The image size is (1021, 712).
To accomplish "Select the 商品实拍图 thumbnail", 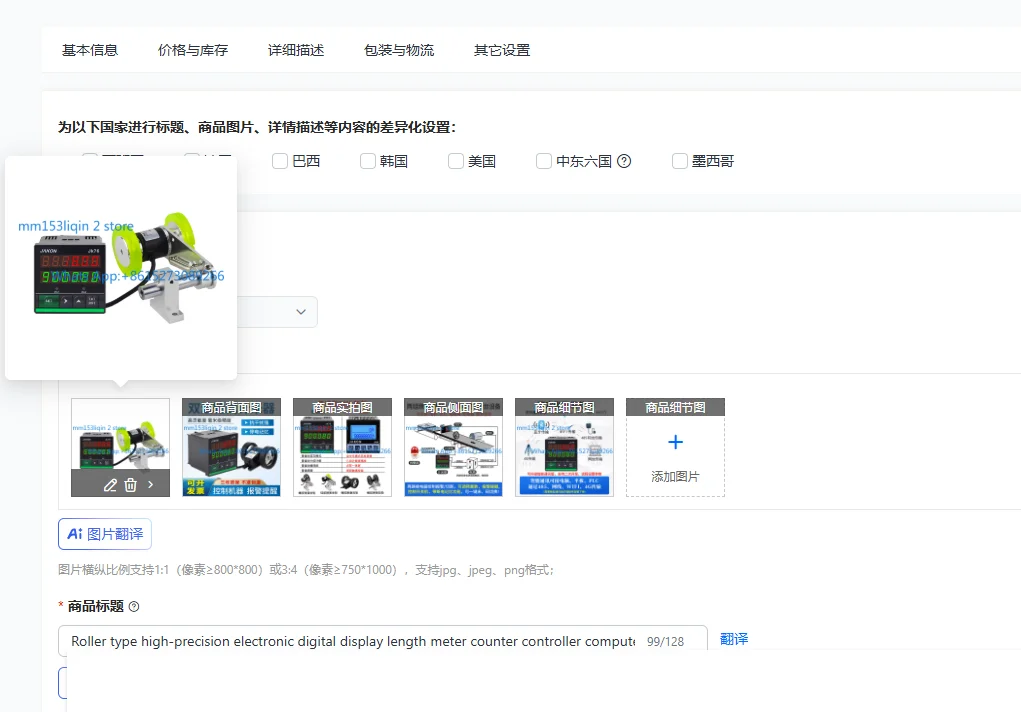I will click(343, 448).
